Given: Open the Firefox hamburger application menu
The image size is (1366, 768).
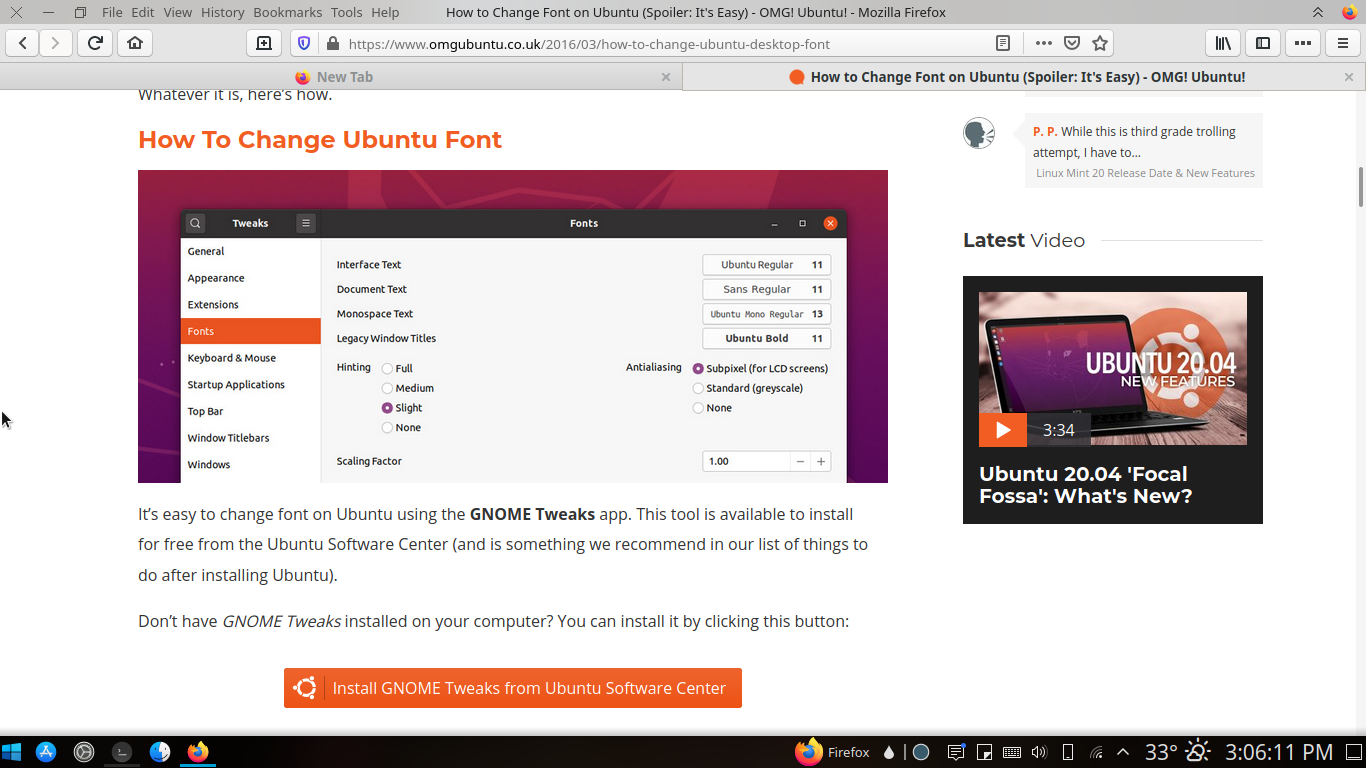Looking at the screenshot, I should [x=1342, y=43].
